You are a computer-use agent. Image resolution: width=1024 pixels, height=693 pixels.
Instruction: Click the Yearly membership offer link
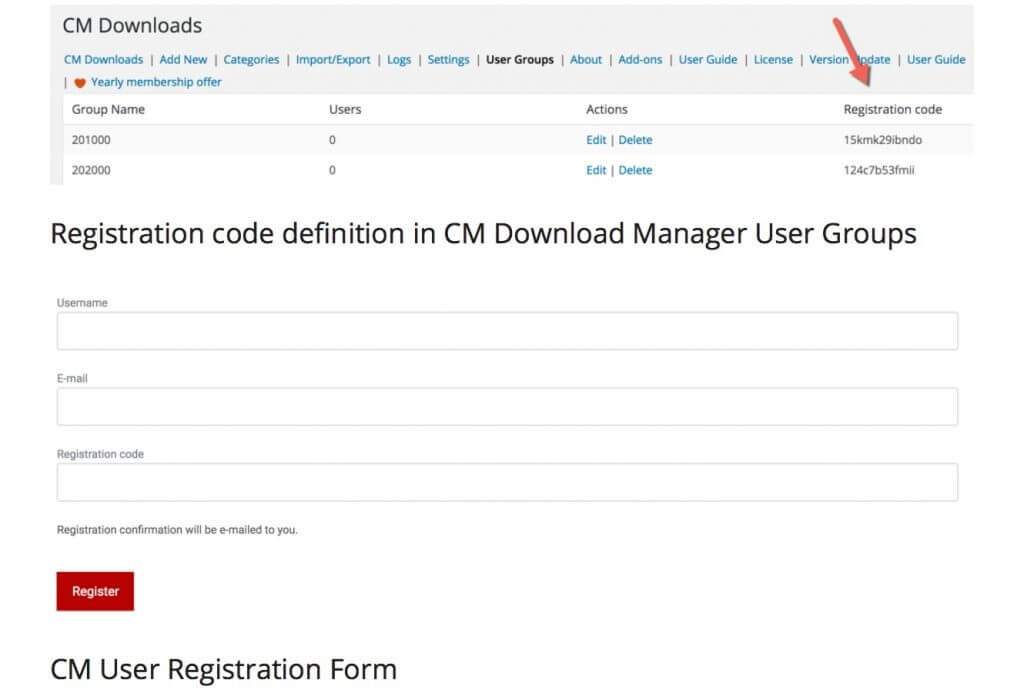click(x=156, y=82)
